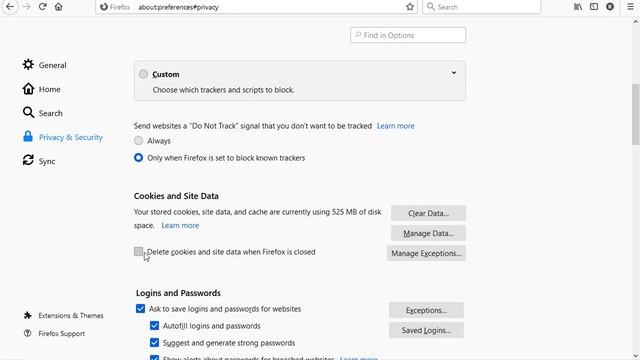The height and width of the screenshot is (360, 640).
Task: Click the Extensions & Themes puzzle icon
Action: pos(27,315)
